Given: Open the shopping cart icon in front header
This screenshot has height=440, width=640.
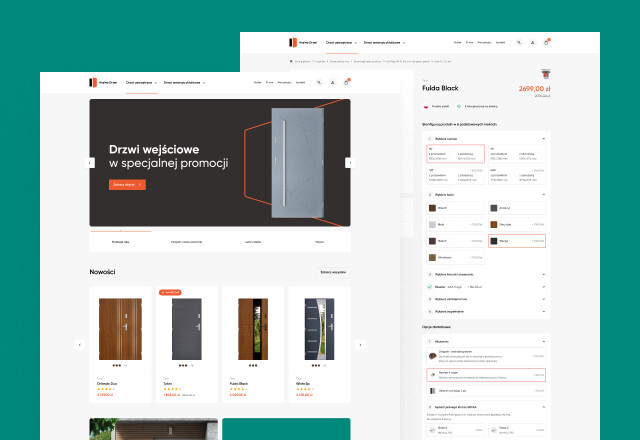Looking at the screenshot, I should [x=345, y=82].
